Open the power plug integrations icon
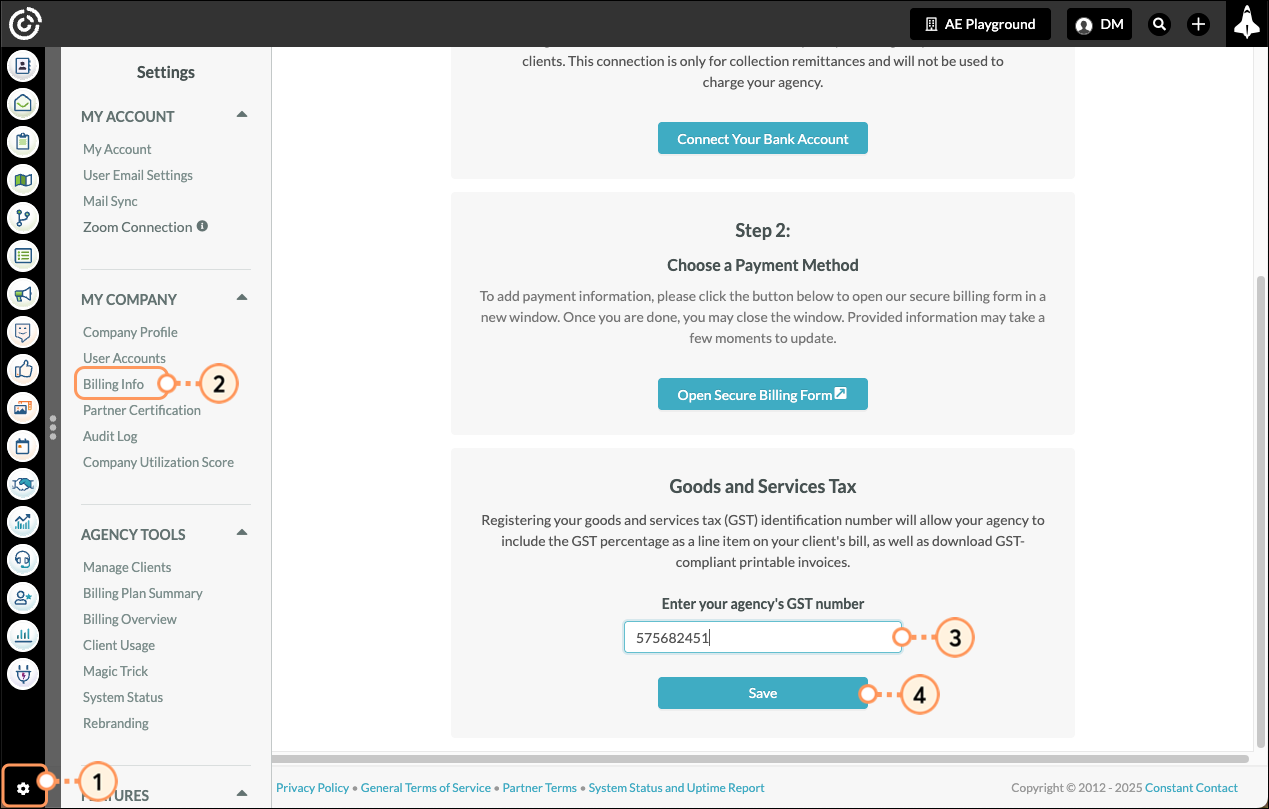Image resolution: width=1269 pixels, height=809 pixels. pyautogui.click(x=23, y=673)
